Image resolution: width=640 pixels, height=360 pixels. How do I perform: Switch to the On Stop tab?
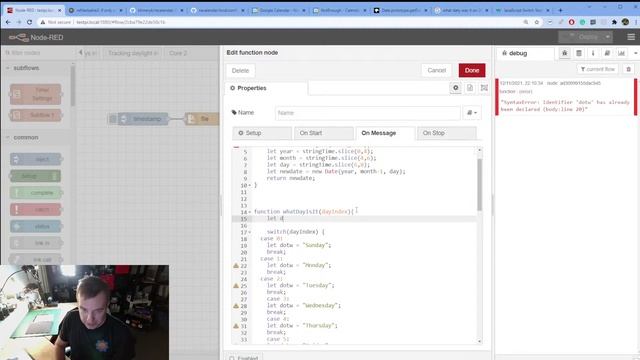pos(447,133)
